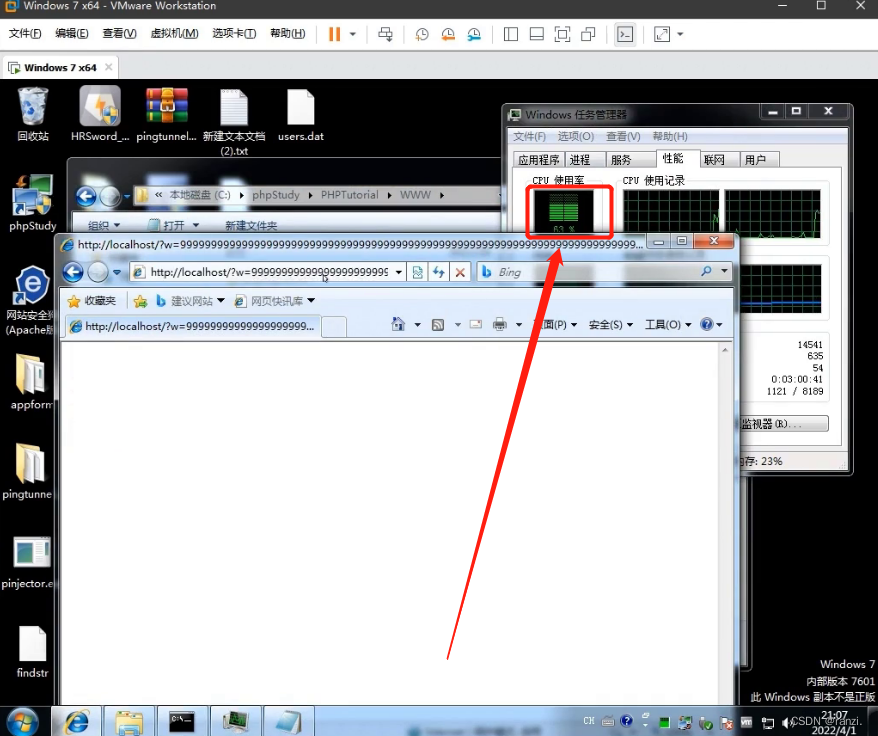Click the Send Ctrl+Alt+Del toolbar icon
Image resolution: width=878 pixels, height=736 pixels.
(x=385, y=34)
